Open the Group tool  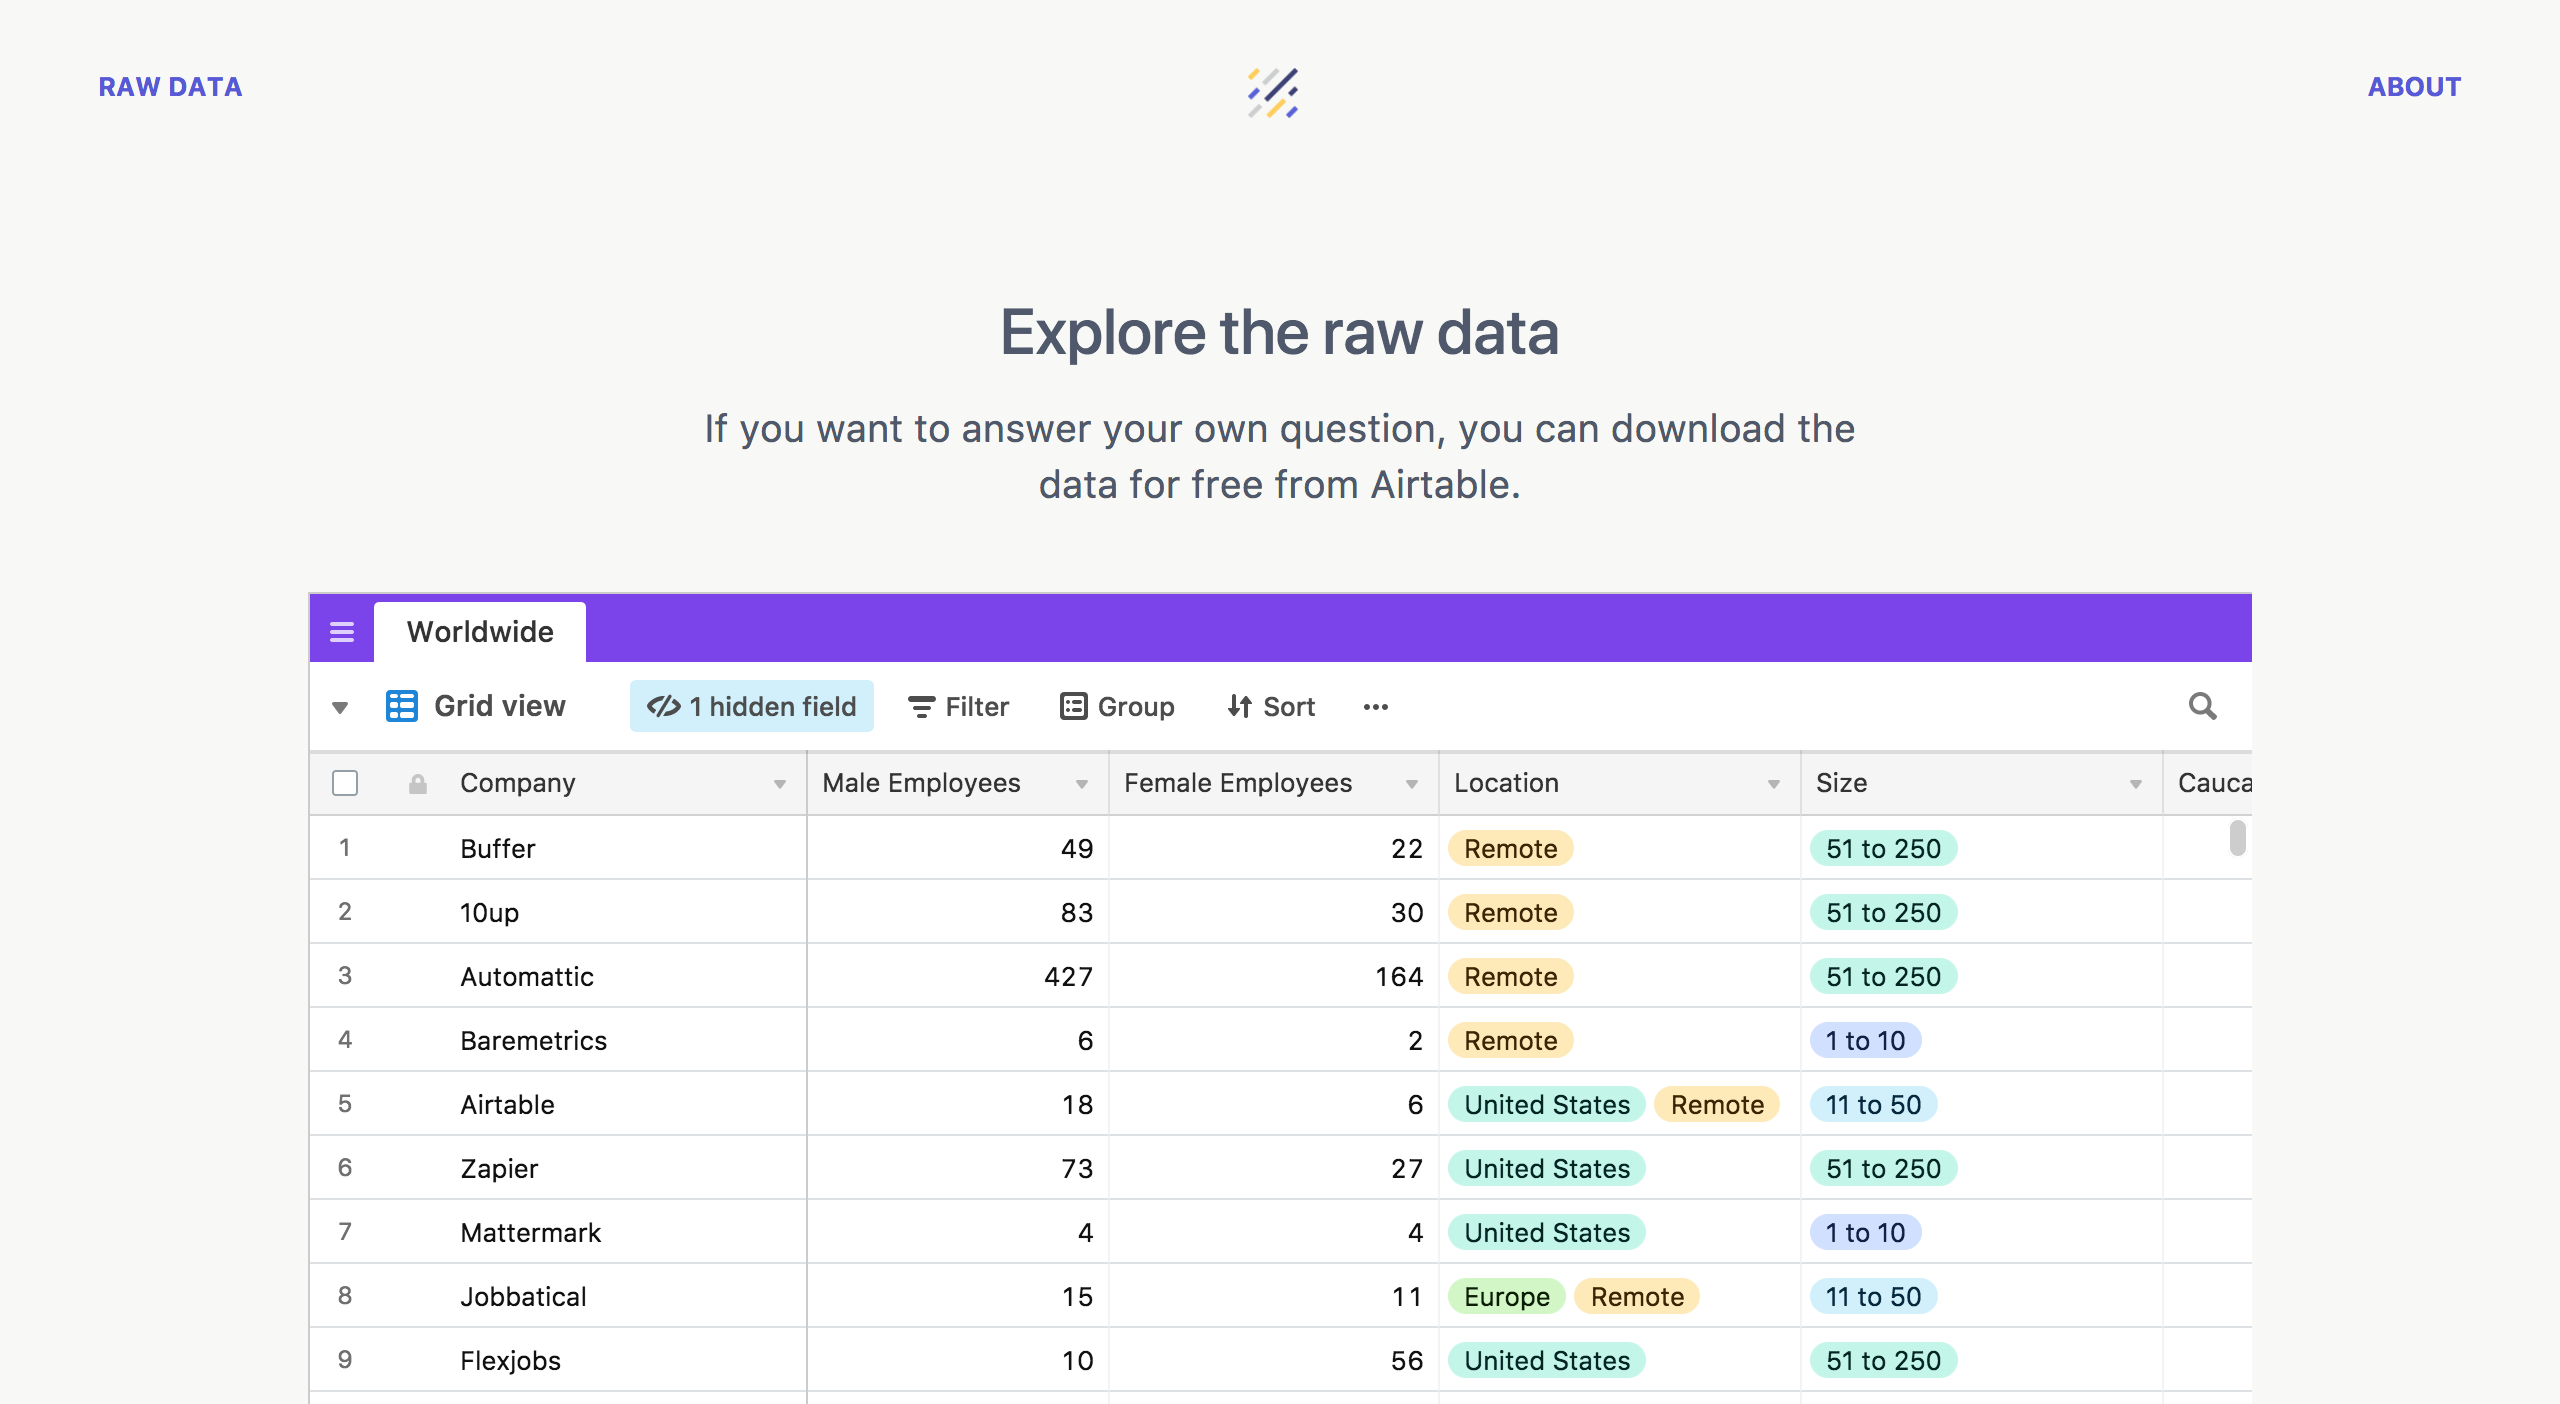click(x=1117, y=706)
